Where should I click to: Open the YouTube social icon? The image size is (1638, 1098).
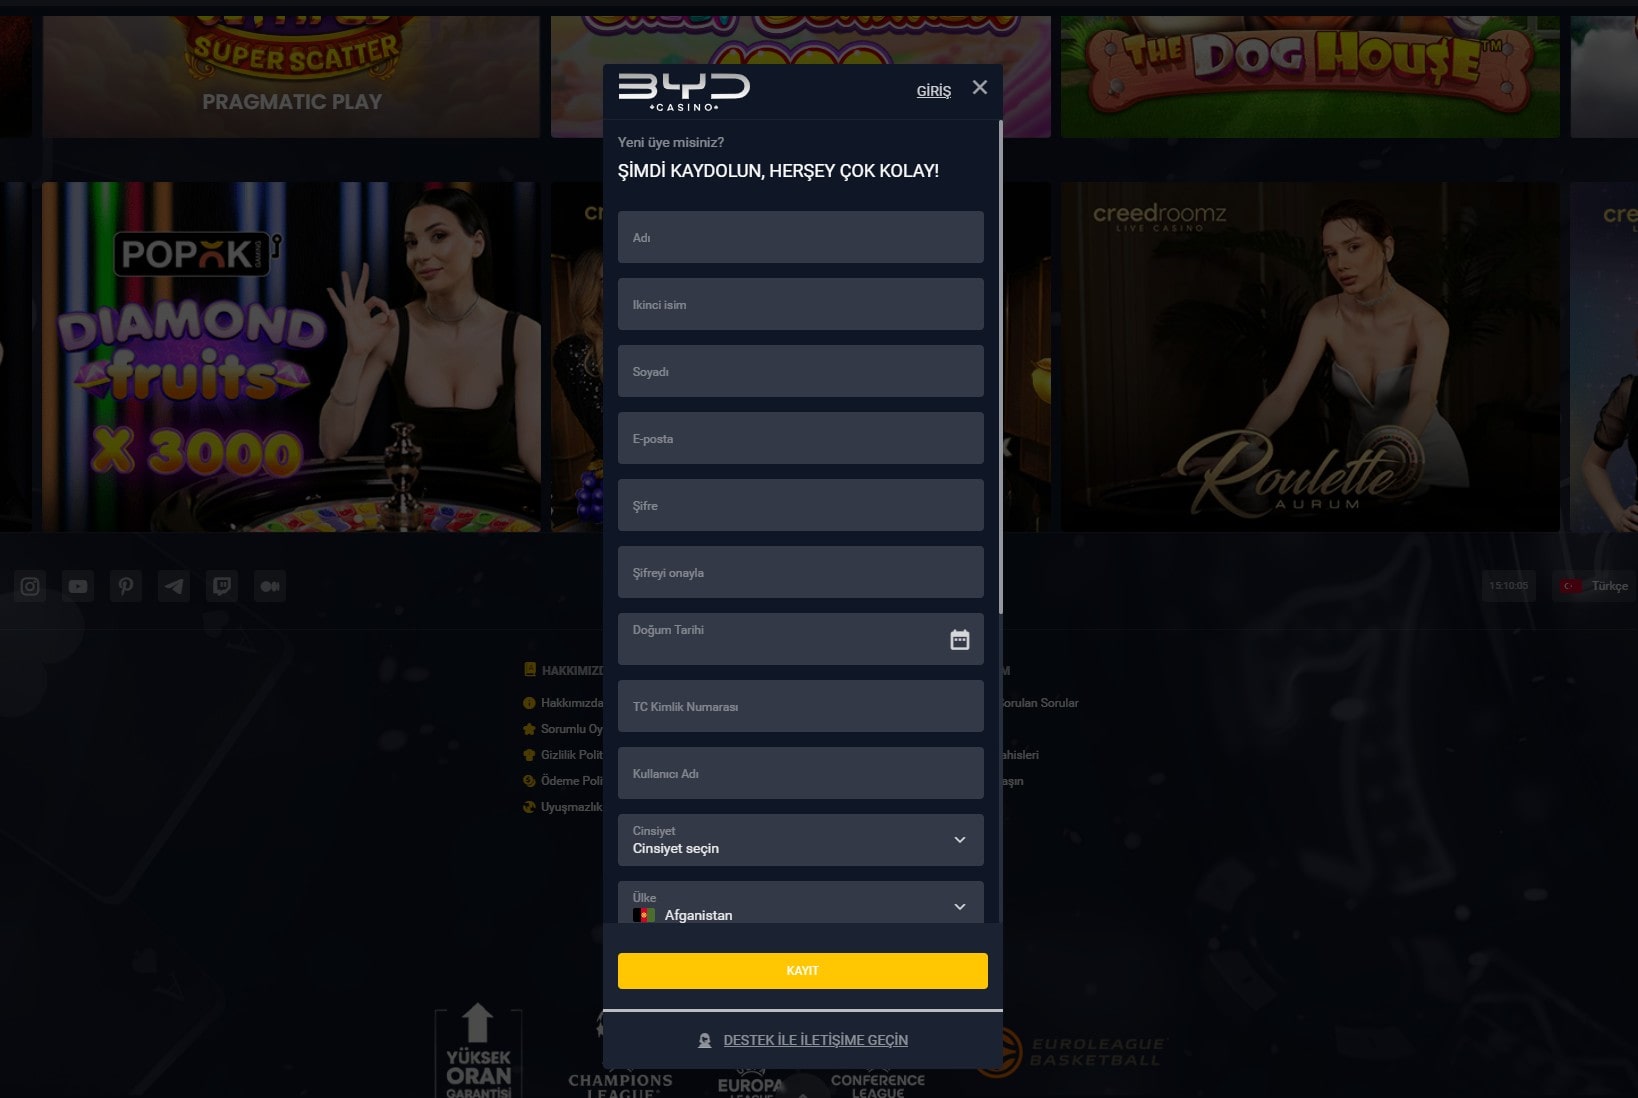78,586
